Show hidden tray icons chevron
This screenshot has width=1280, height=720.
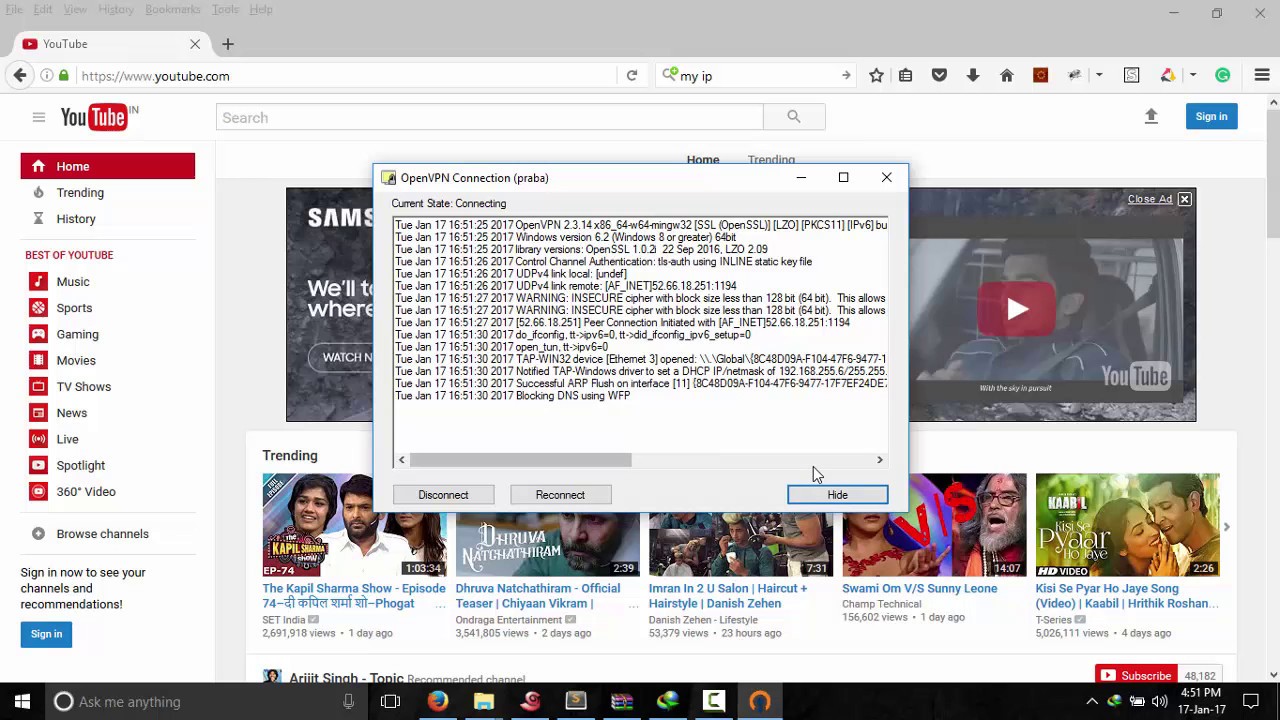click(1092, 701)
